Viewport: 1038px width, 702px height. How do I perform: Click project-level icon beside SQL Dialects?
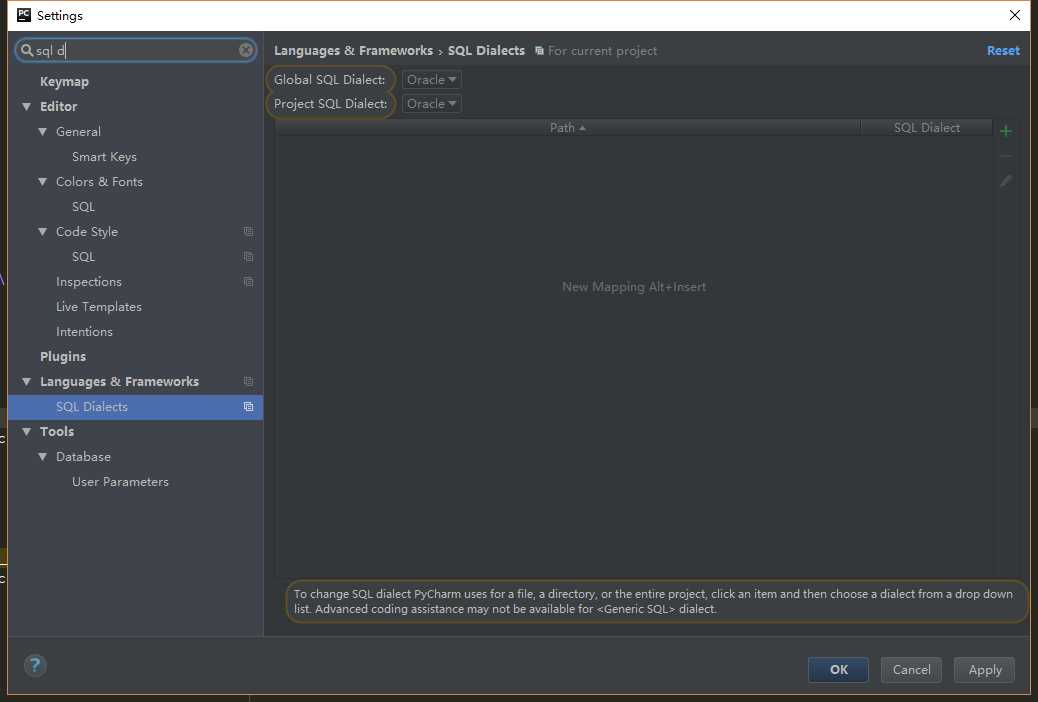coord(248,407)
